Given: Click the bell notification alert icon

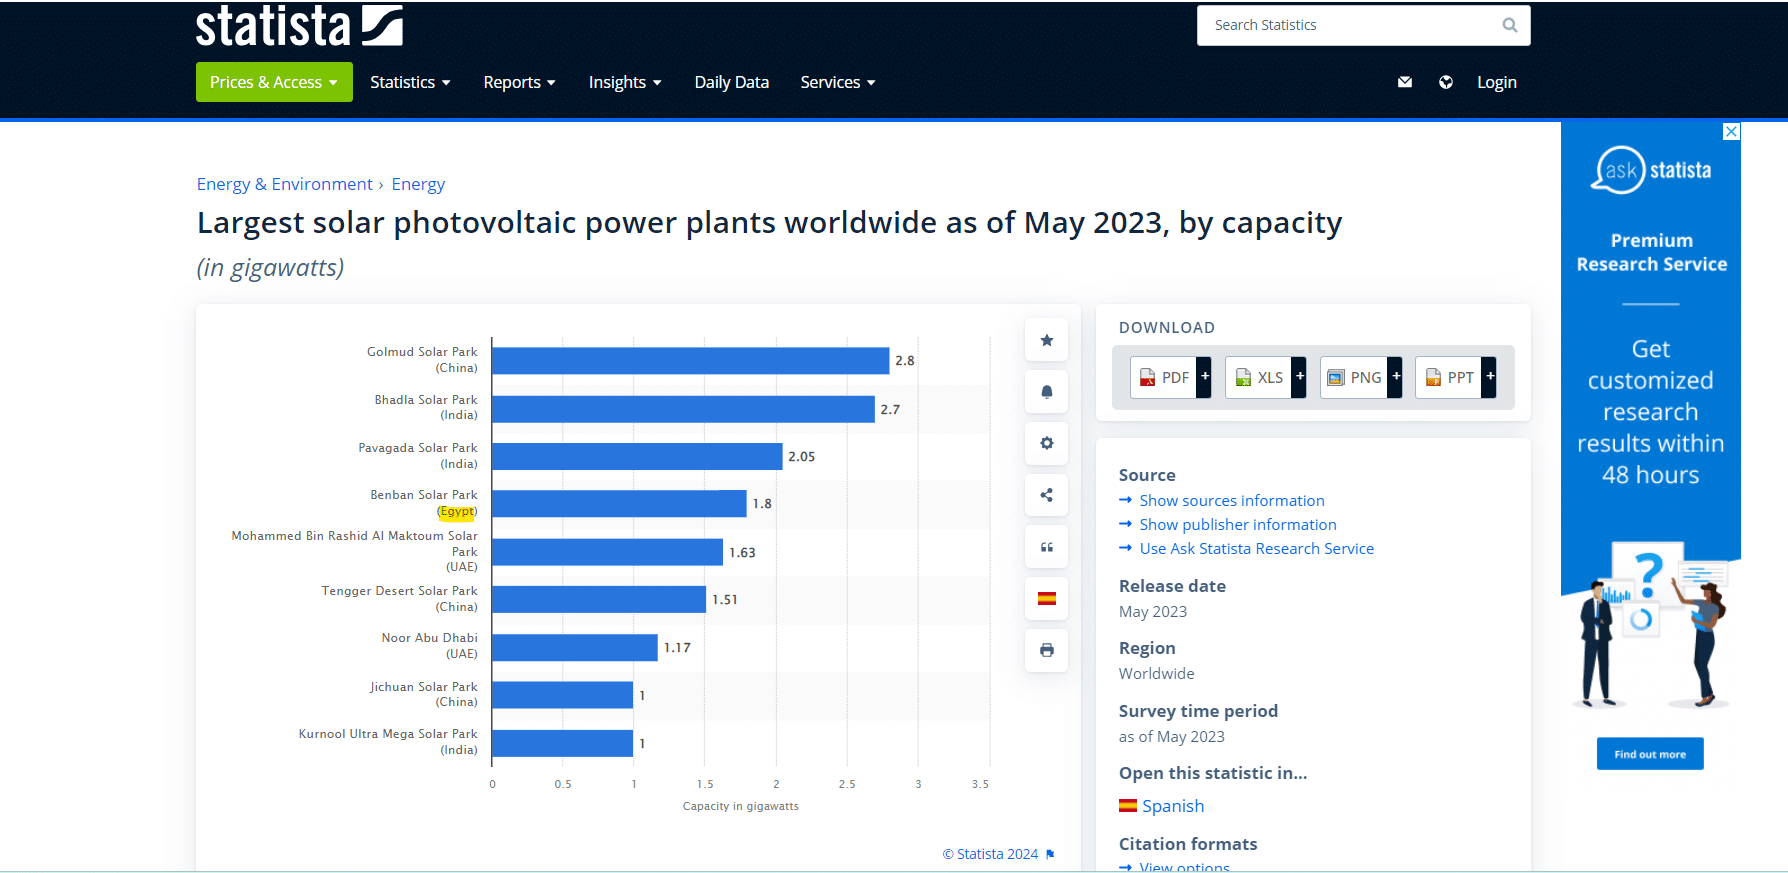Looking at the screenshot, I should (1046, 392).
